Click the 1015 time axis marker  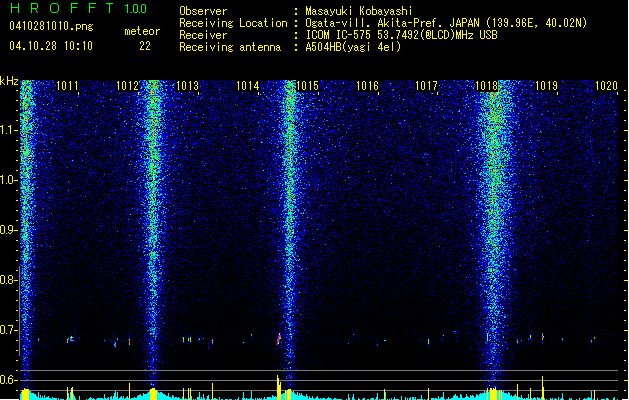point(307,86)
